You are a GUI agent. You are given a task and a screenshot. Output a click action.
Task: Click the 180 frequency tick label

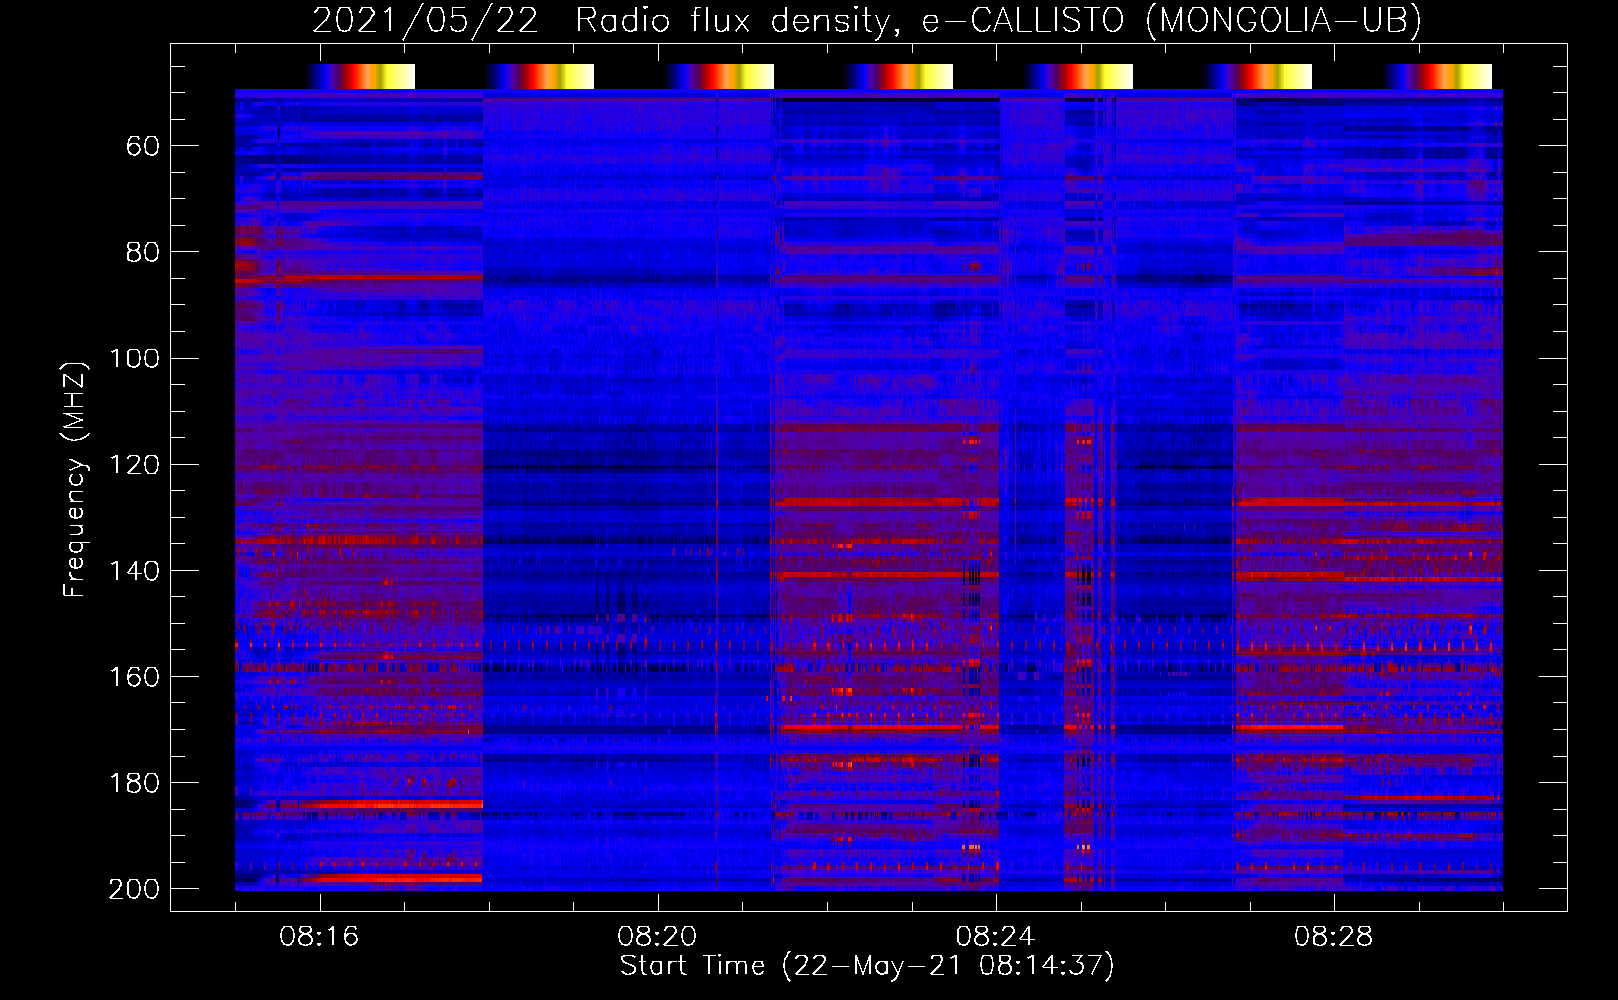pos(134,783)
